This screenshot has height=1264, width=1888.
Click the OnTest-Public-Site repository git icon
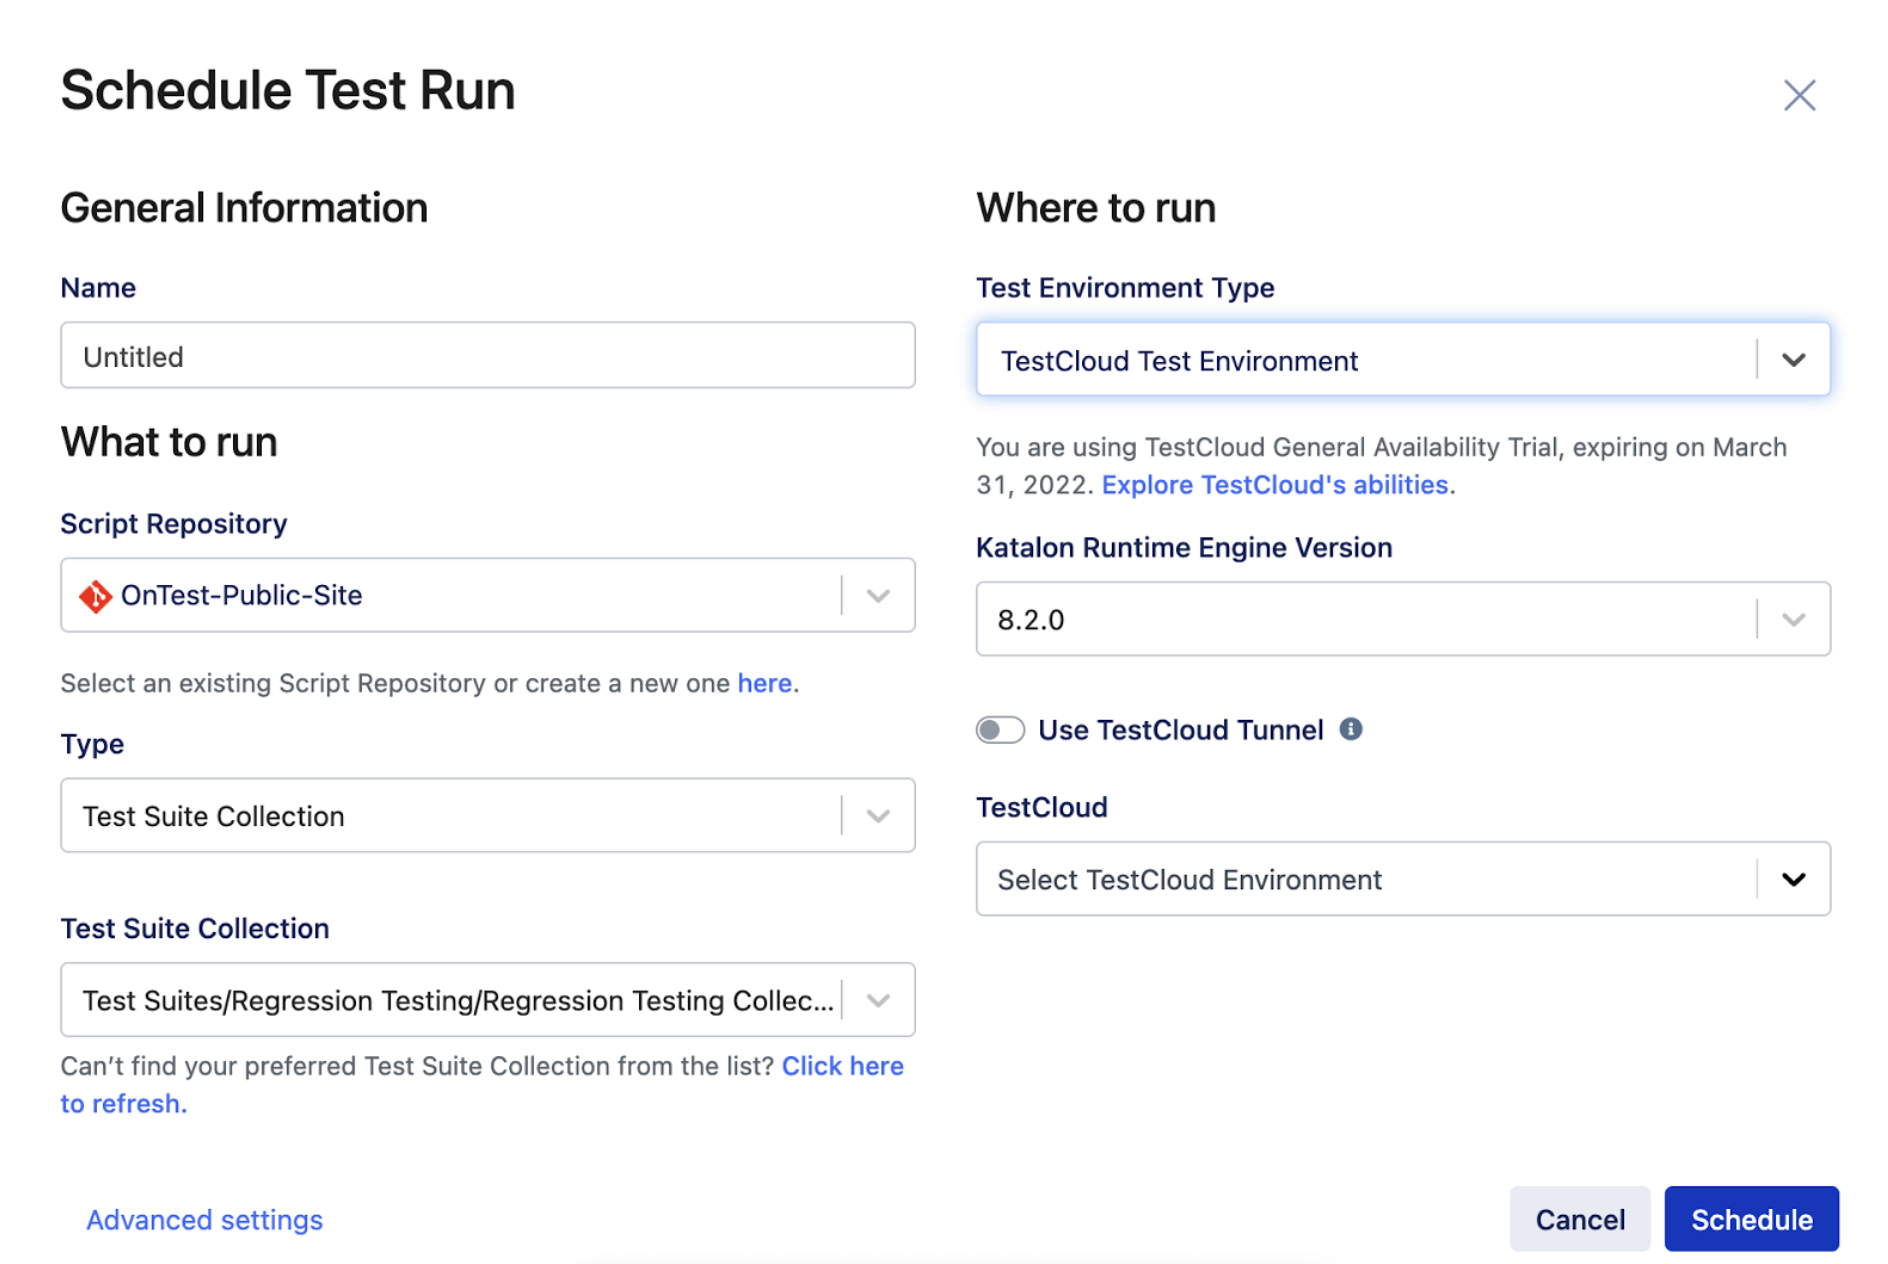pos(96,596)
